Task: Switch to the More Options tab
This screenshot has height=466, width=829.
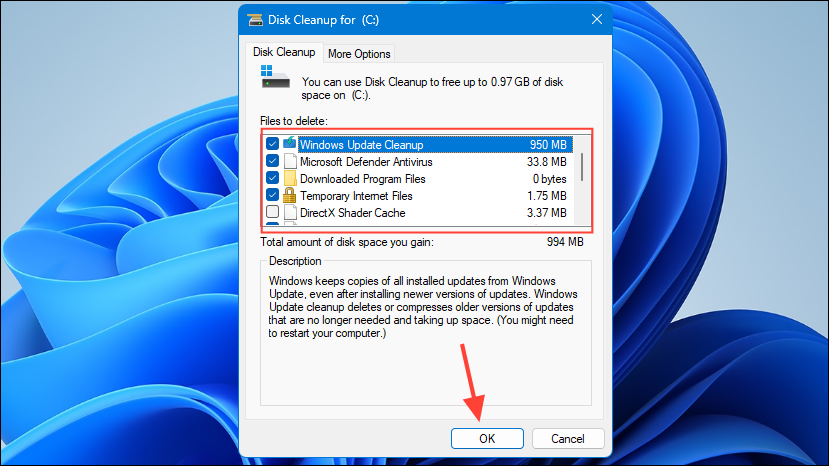Action: tap(359, 54)
